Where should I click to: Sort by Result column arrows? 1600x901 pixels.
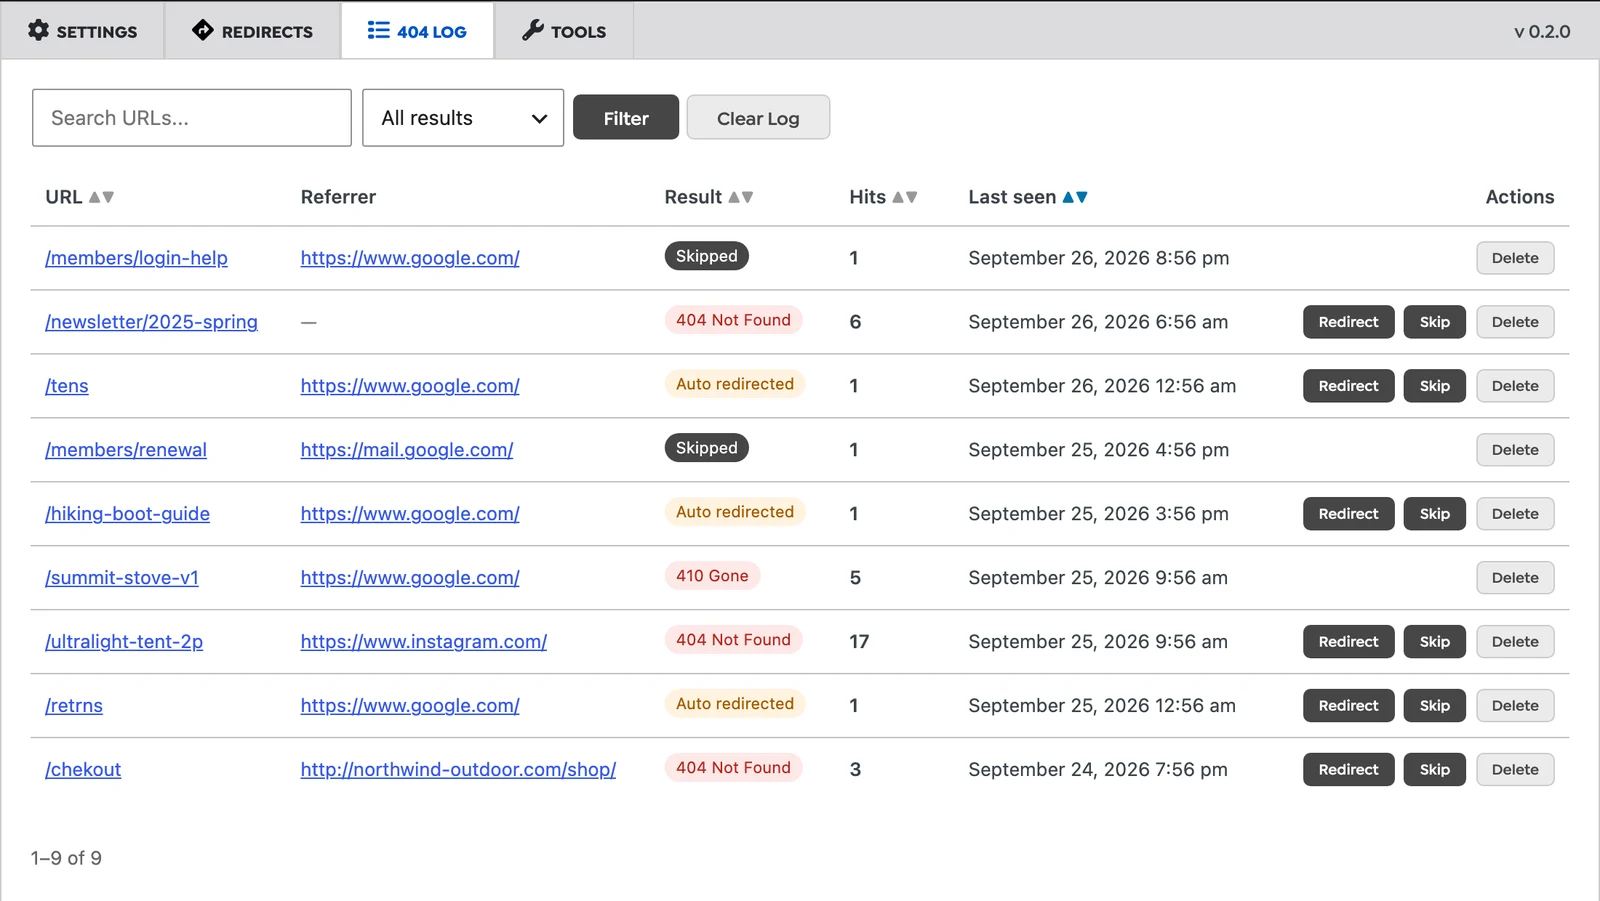pyautogui.click(x=741, y=197)
